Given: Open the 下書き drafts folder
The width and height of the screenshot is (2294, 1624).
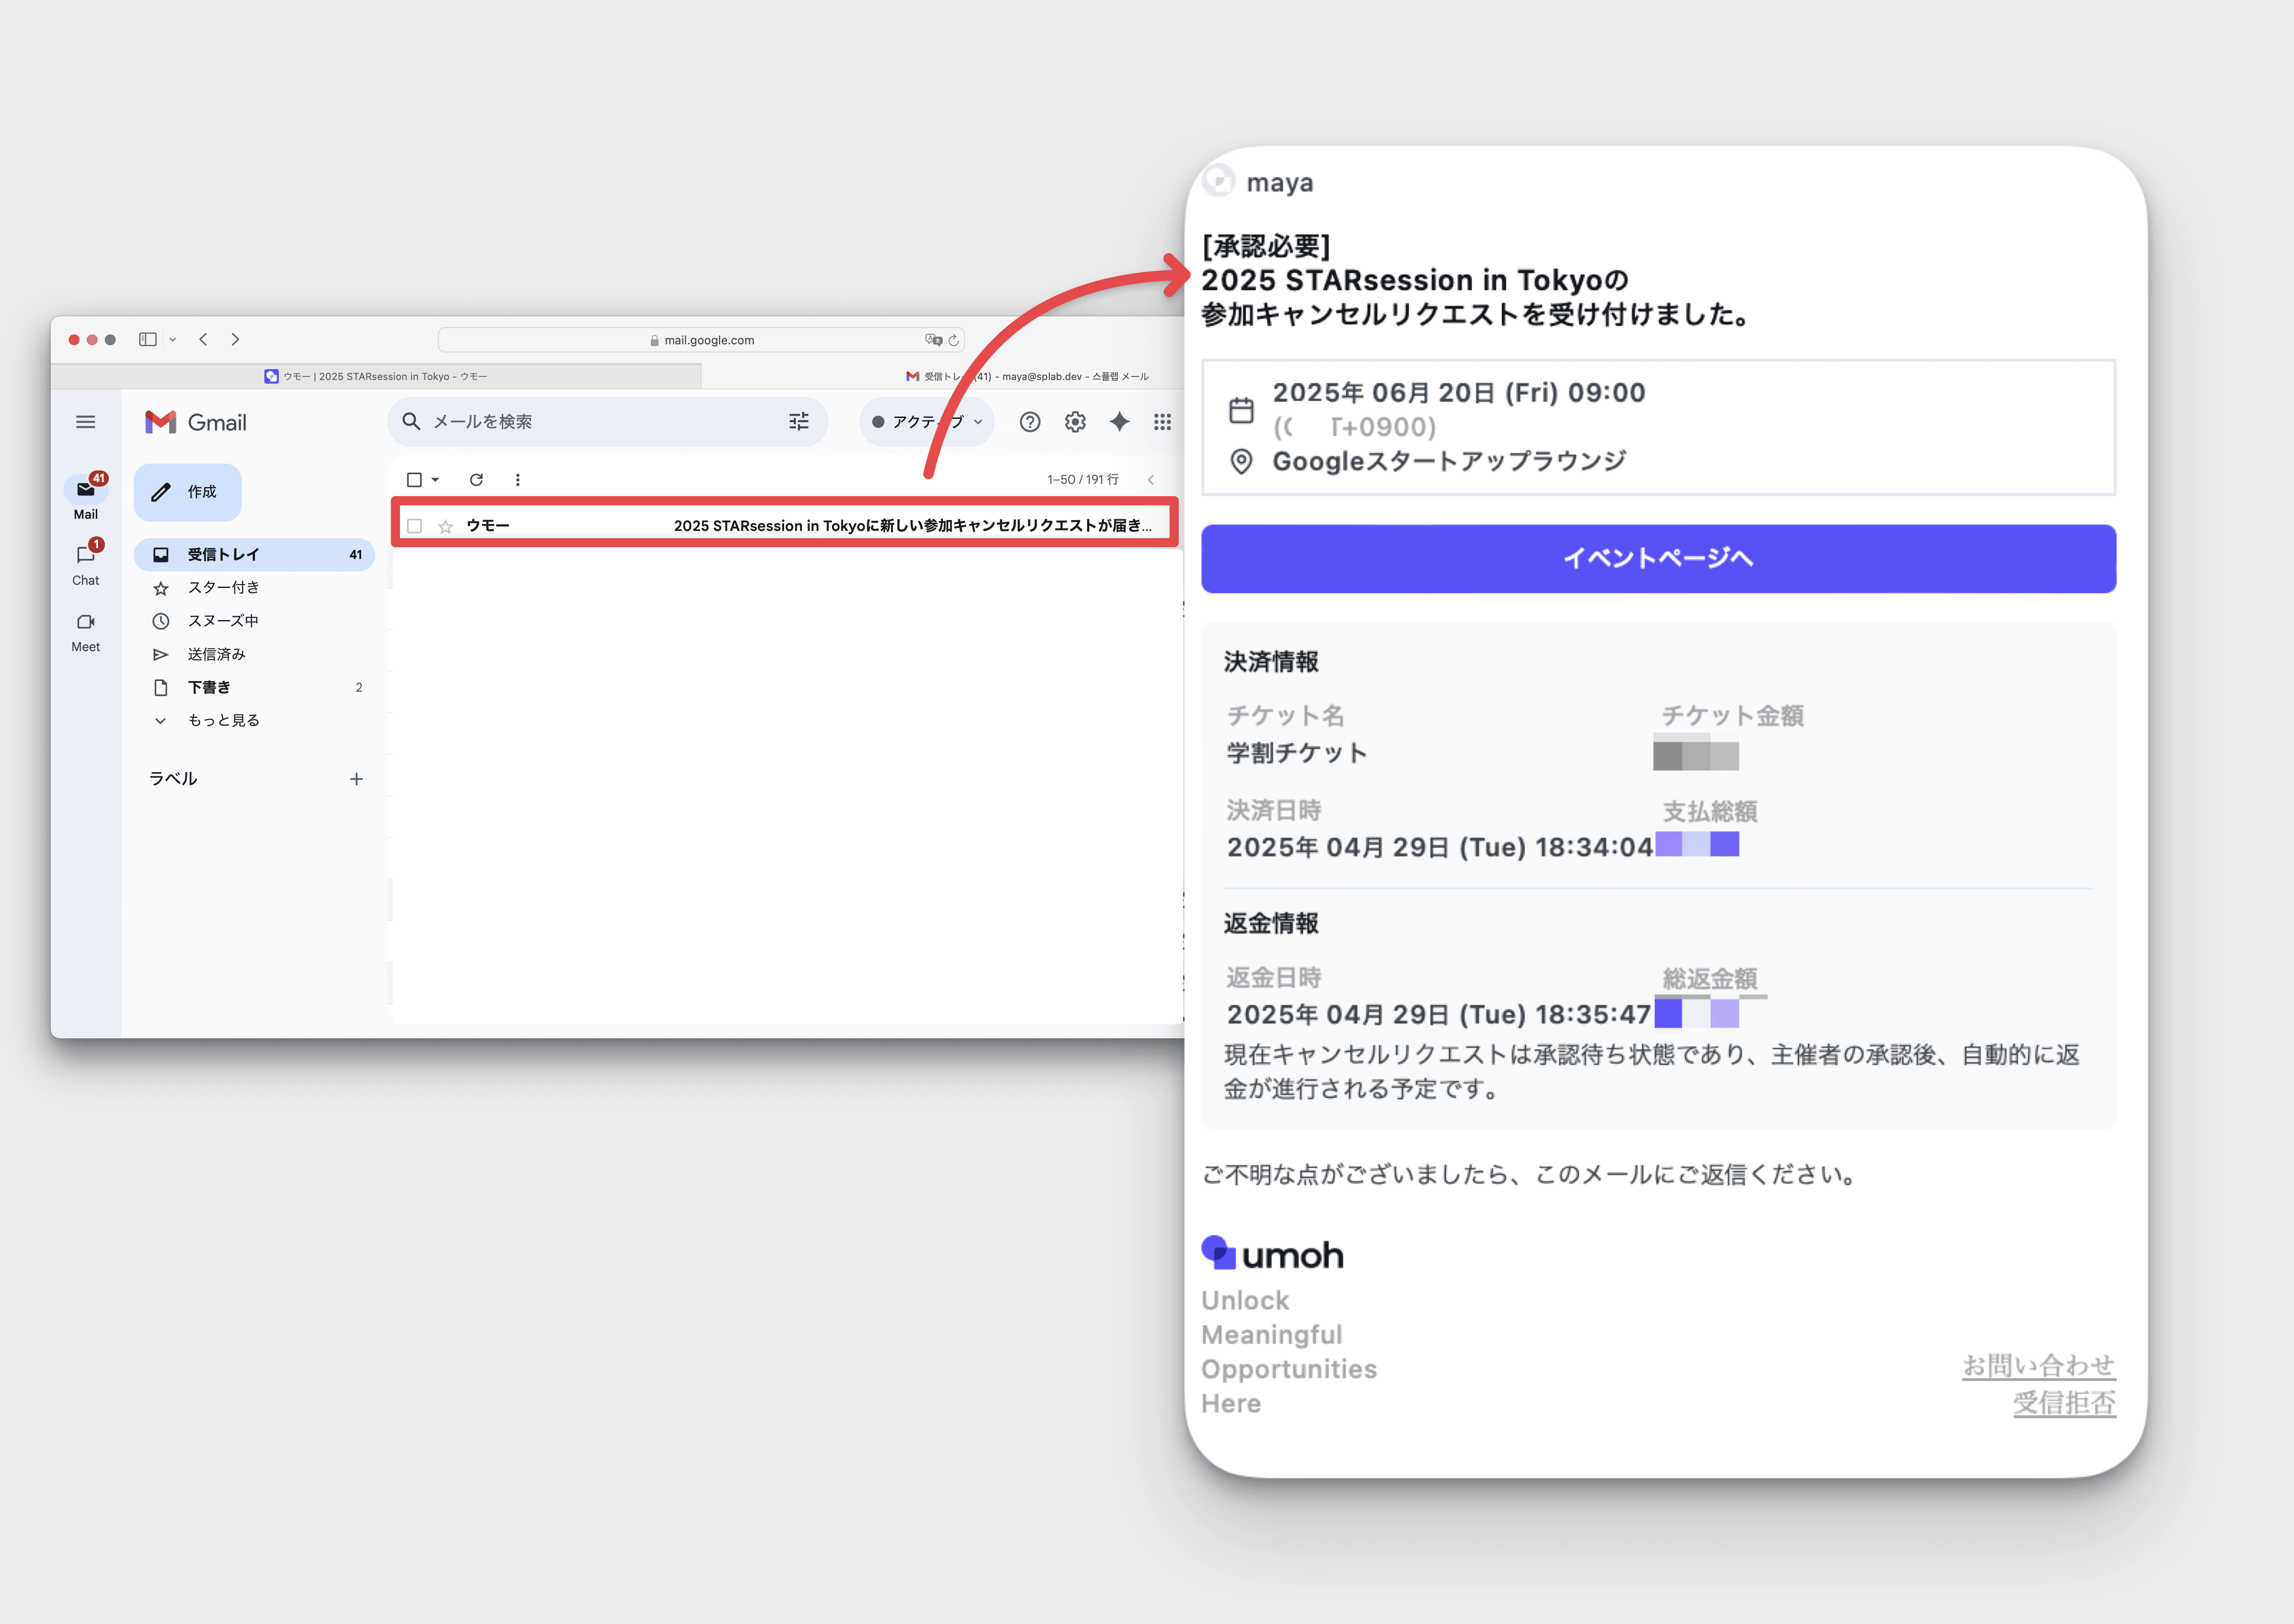Looking at the screenshot, I should [x=209, y=687].
